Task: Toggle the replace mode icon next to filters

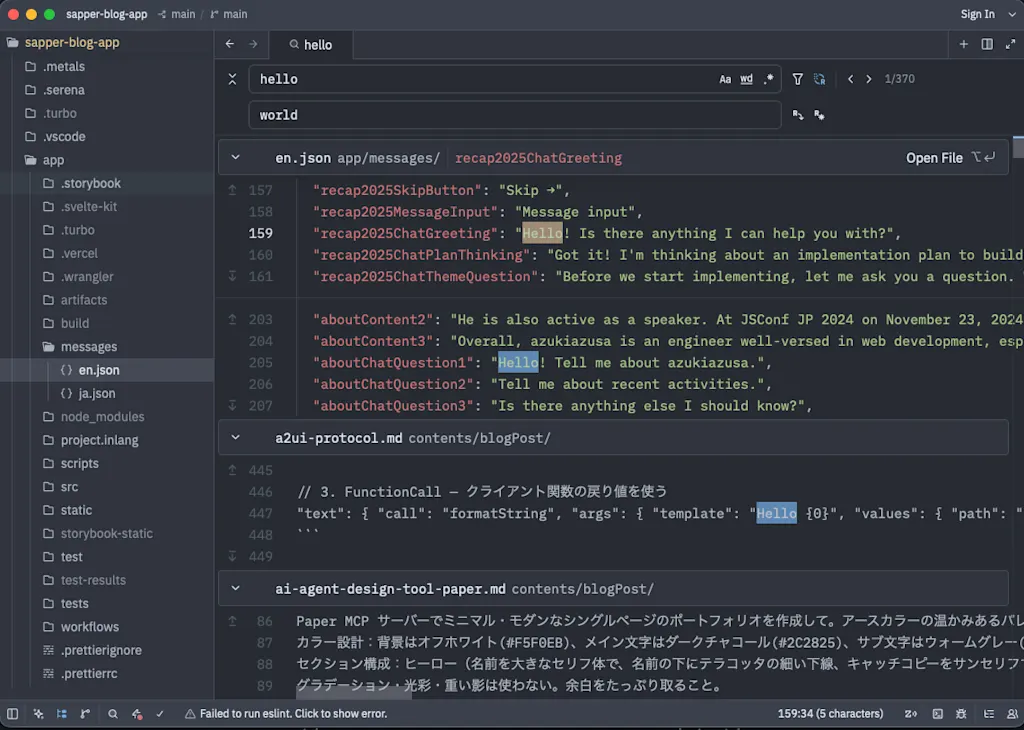Action: [x=819, y=79]
